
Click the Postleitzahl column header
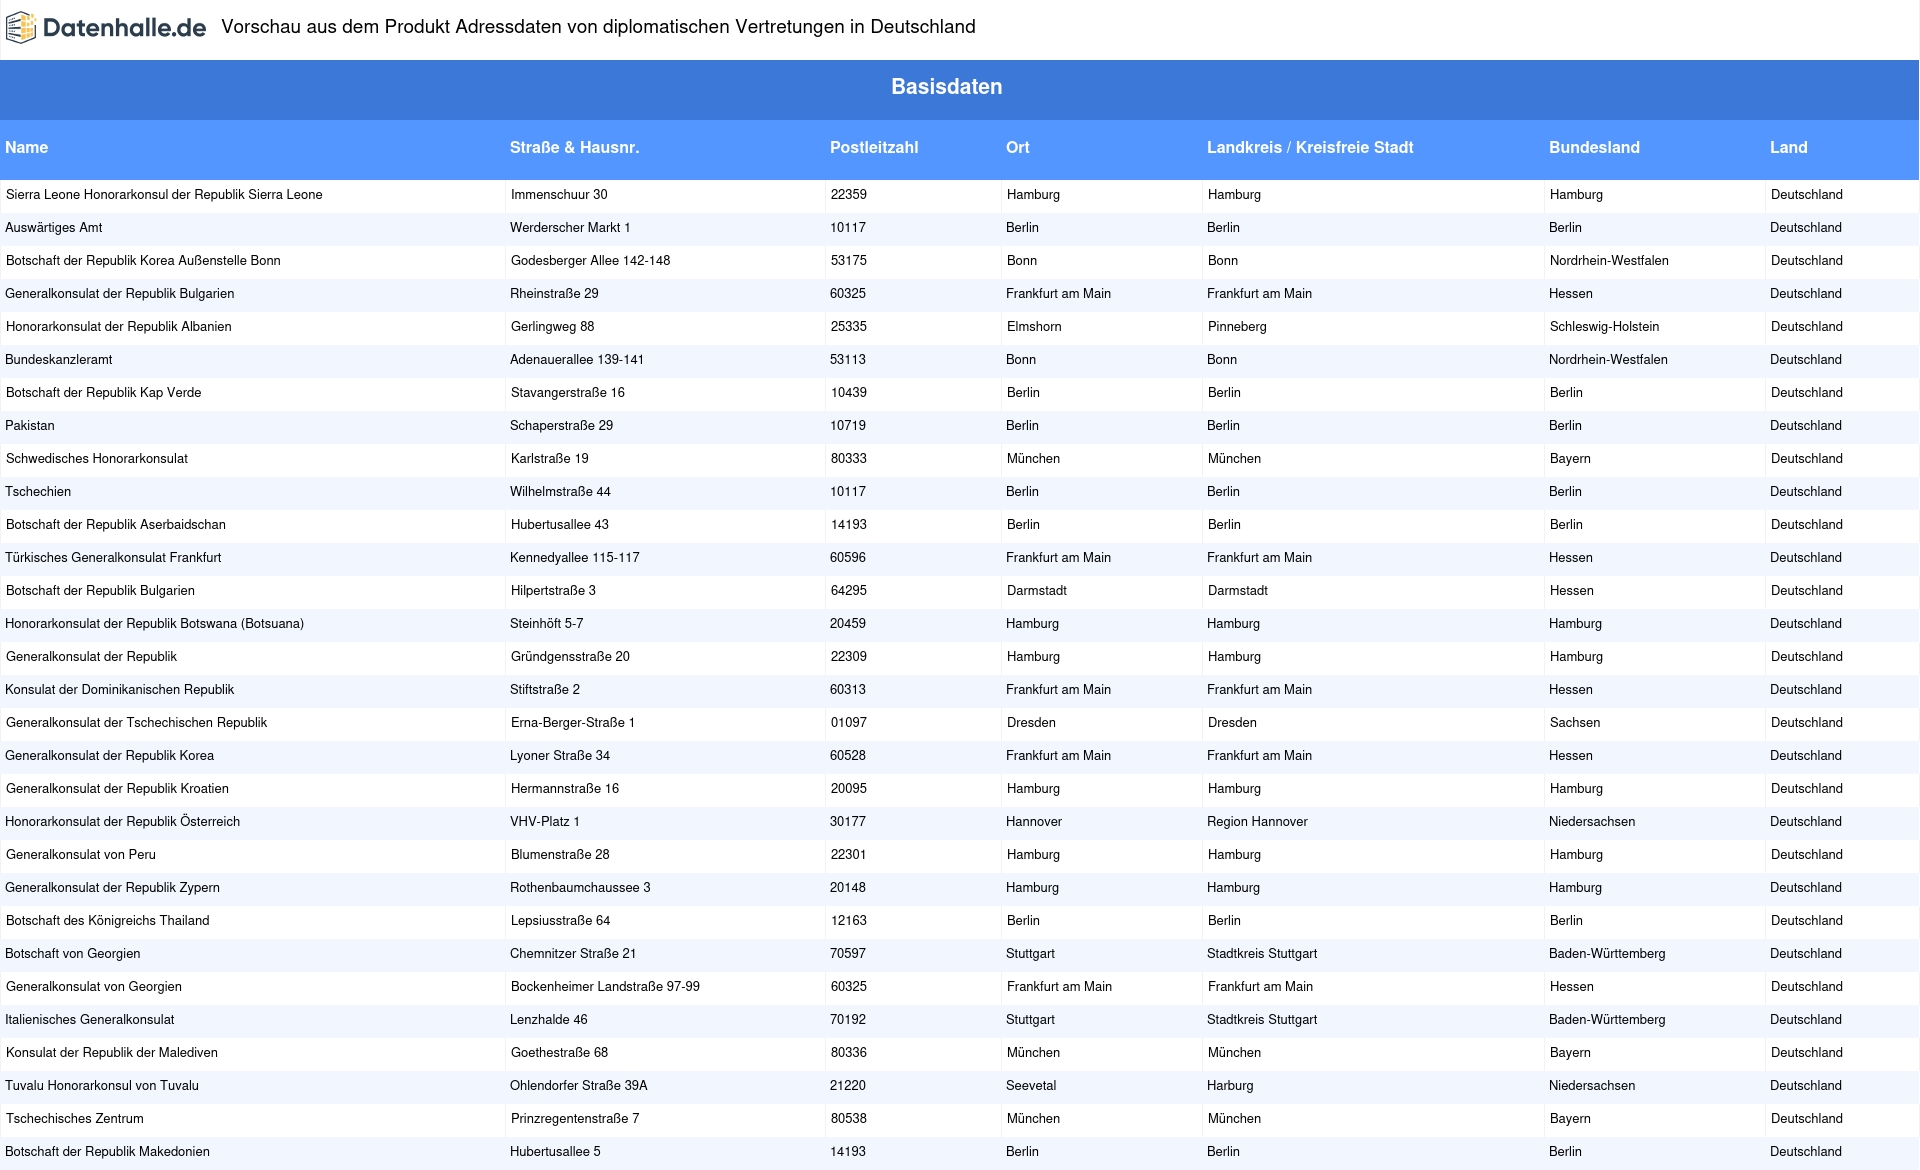[873, 147]
